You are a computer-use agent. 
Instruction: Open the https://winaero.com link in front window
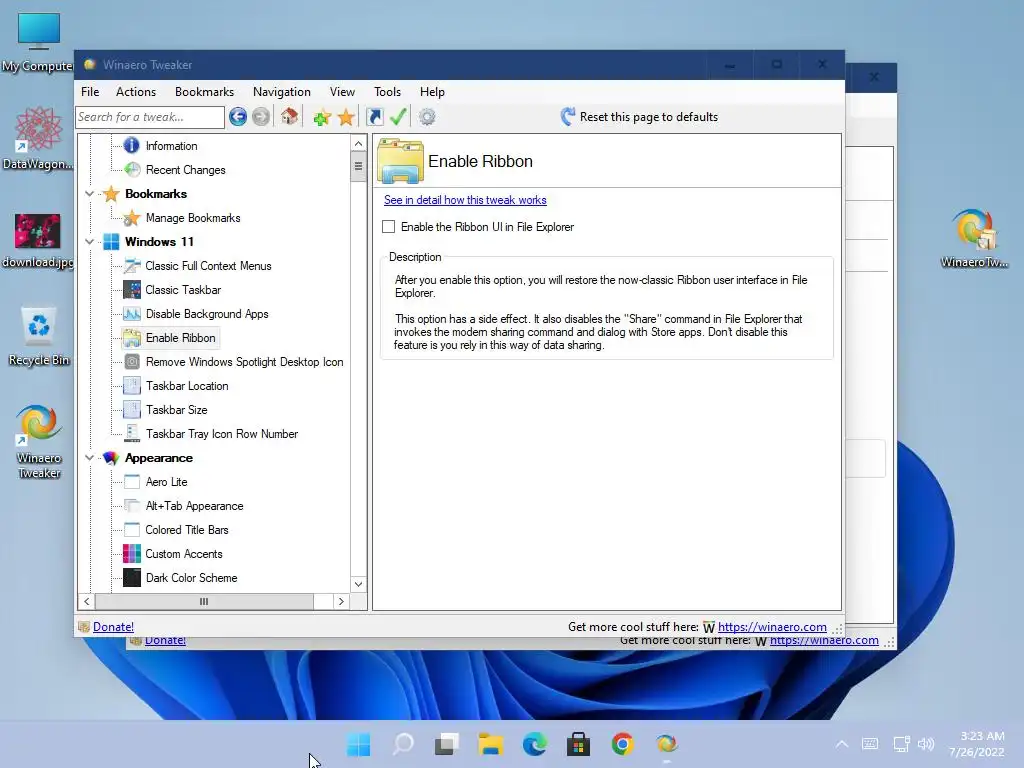(772, 627)
